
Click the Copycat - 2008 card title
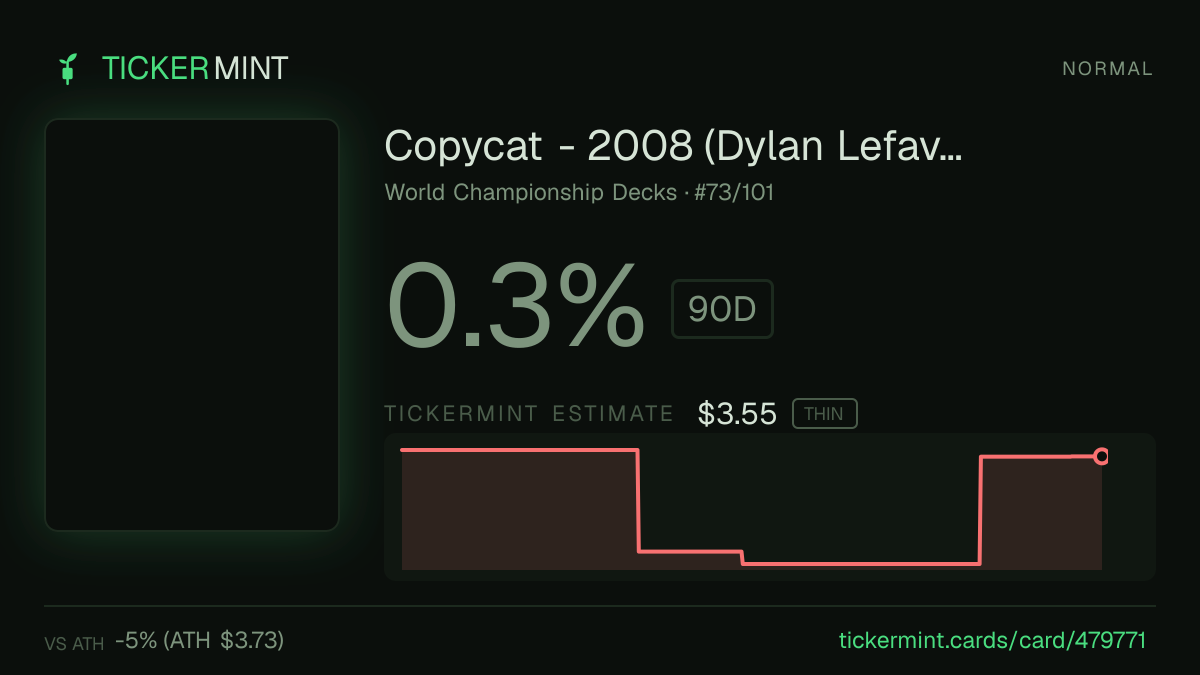click(673, 146)
